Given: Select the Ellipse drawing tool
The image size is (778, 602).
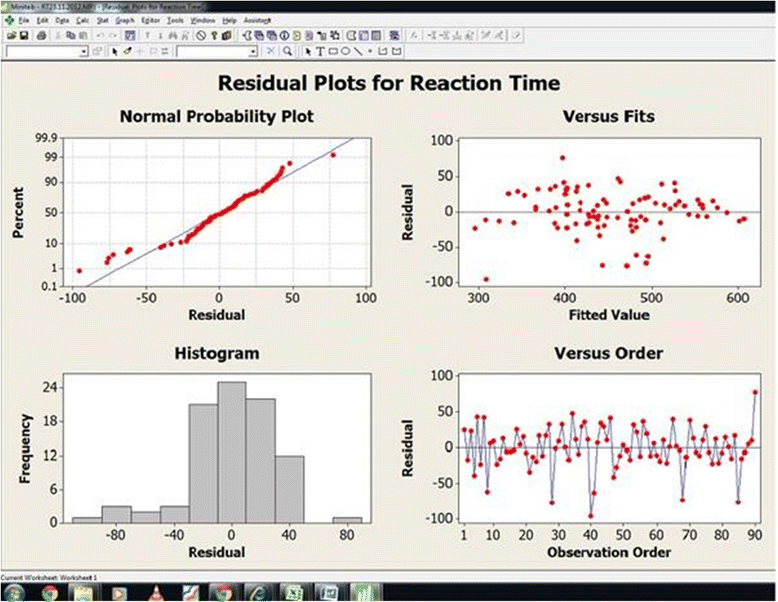Looking at the screenshot, I should 345,51.
